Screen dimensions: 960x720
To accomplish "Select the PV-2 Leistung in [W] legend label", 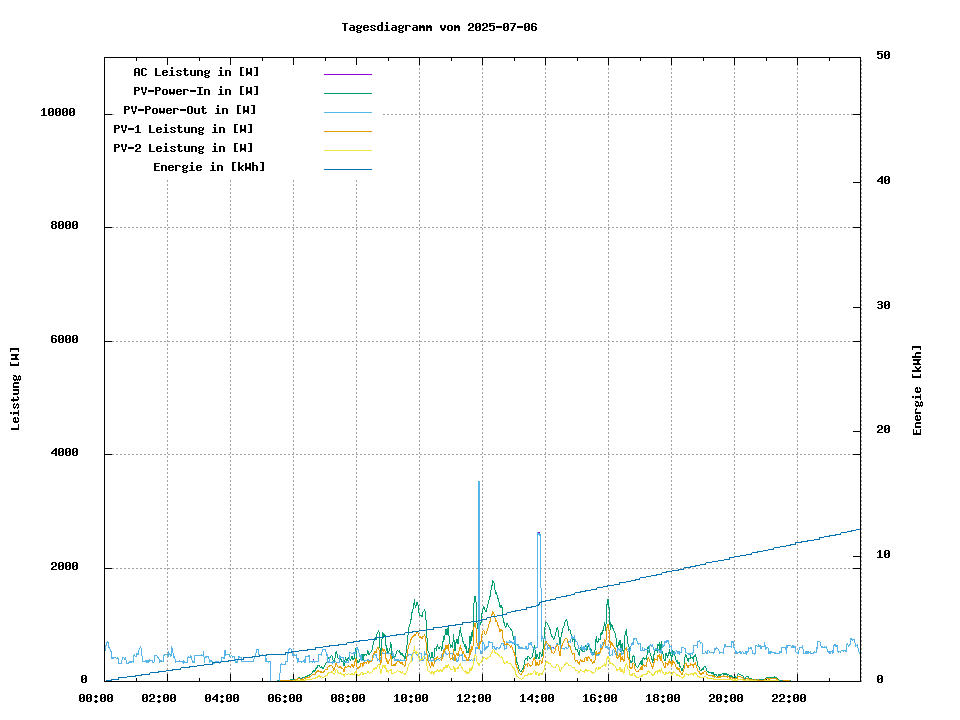I will tap(183, 148).
